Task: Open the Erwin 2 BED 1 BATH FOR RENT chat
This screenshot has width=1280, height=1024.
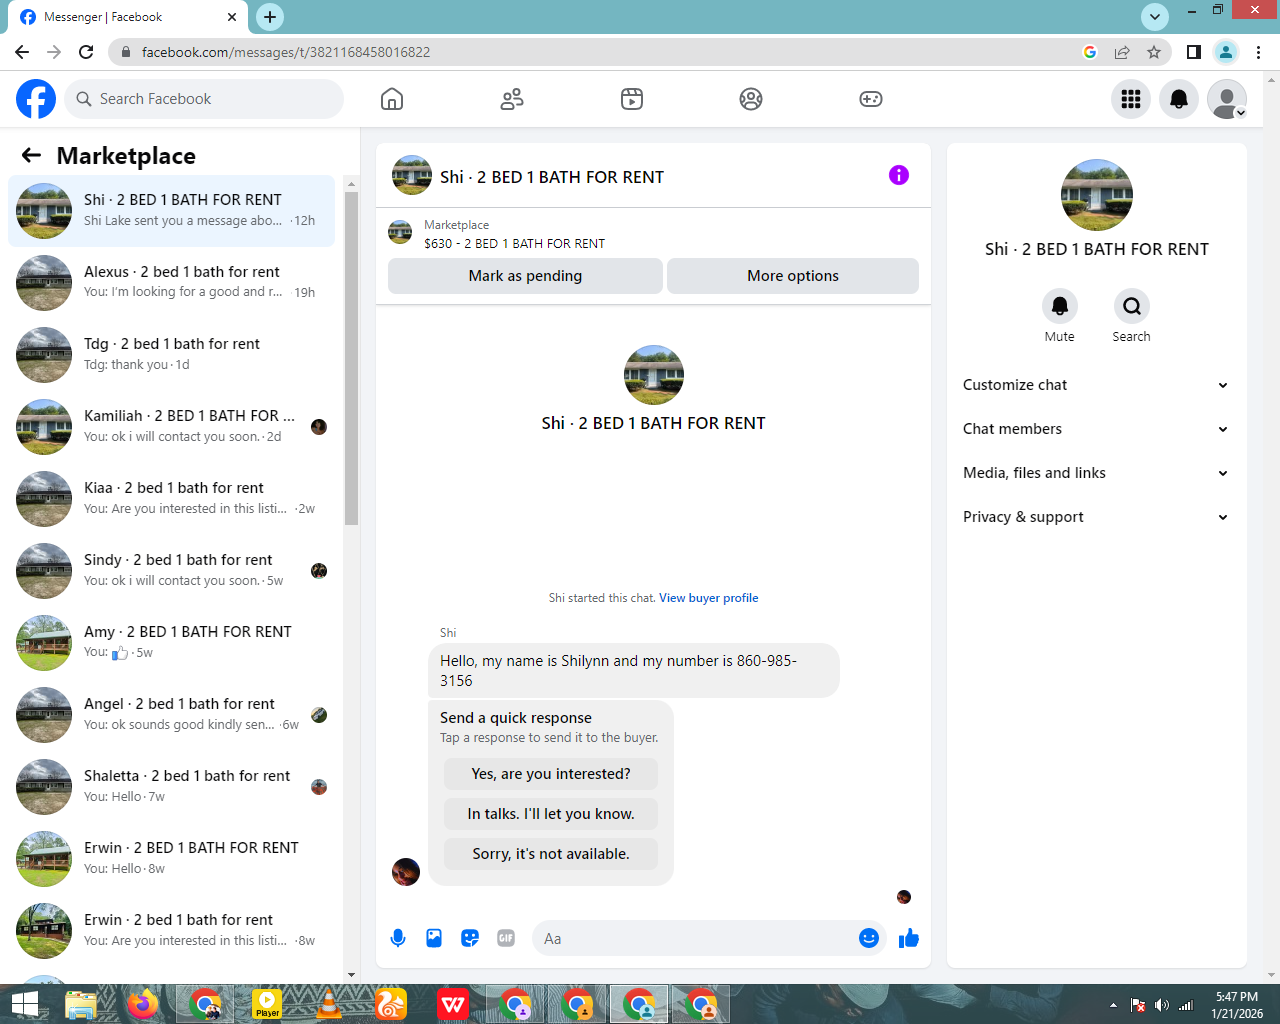Action: click(x=172, y=859)
